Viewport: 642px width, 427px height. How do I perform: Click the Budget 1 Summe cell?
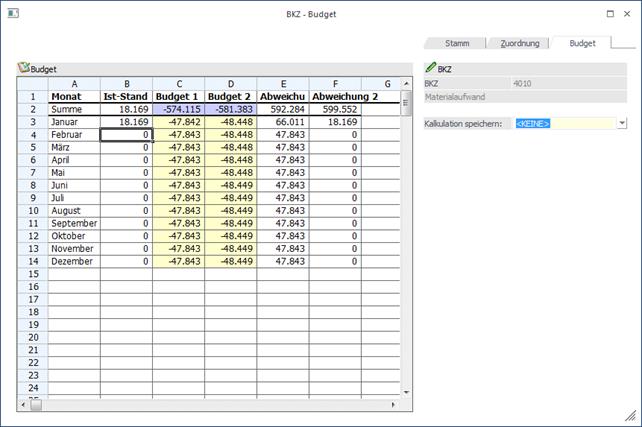point(179,108)
